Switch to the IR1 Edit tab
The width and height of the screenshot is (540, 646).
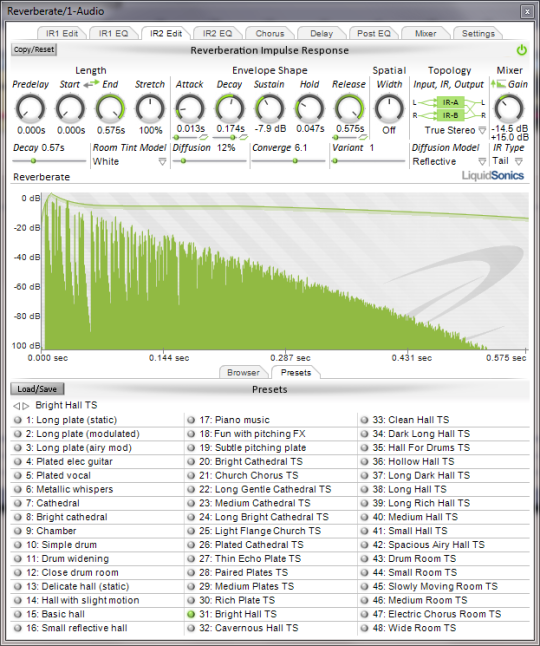[62, 33]
